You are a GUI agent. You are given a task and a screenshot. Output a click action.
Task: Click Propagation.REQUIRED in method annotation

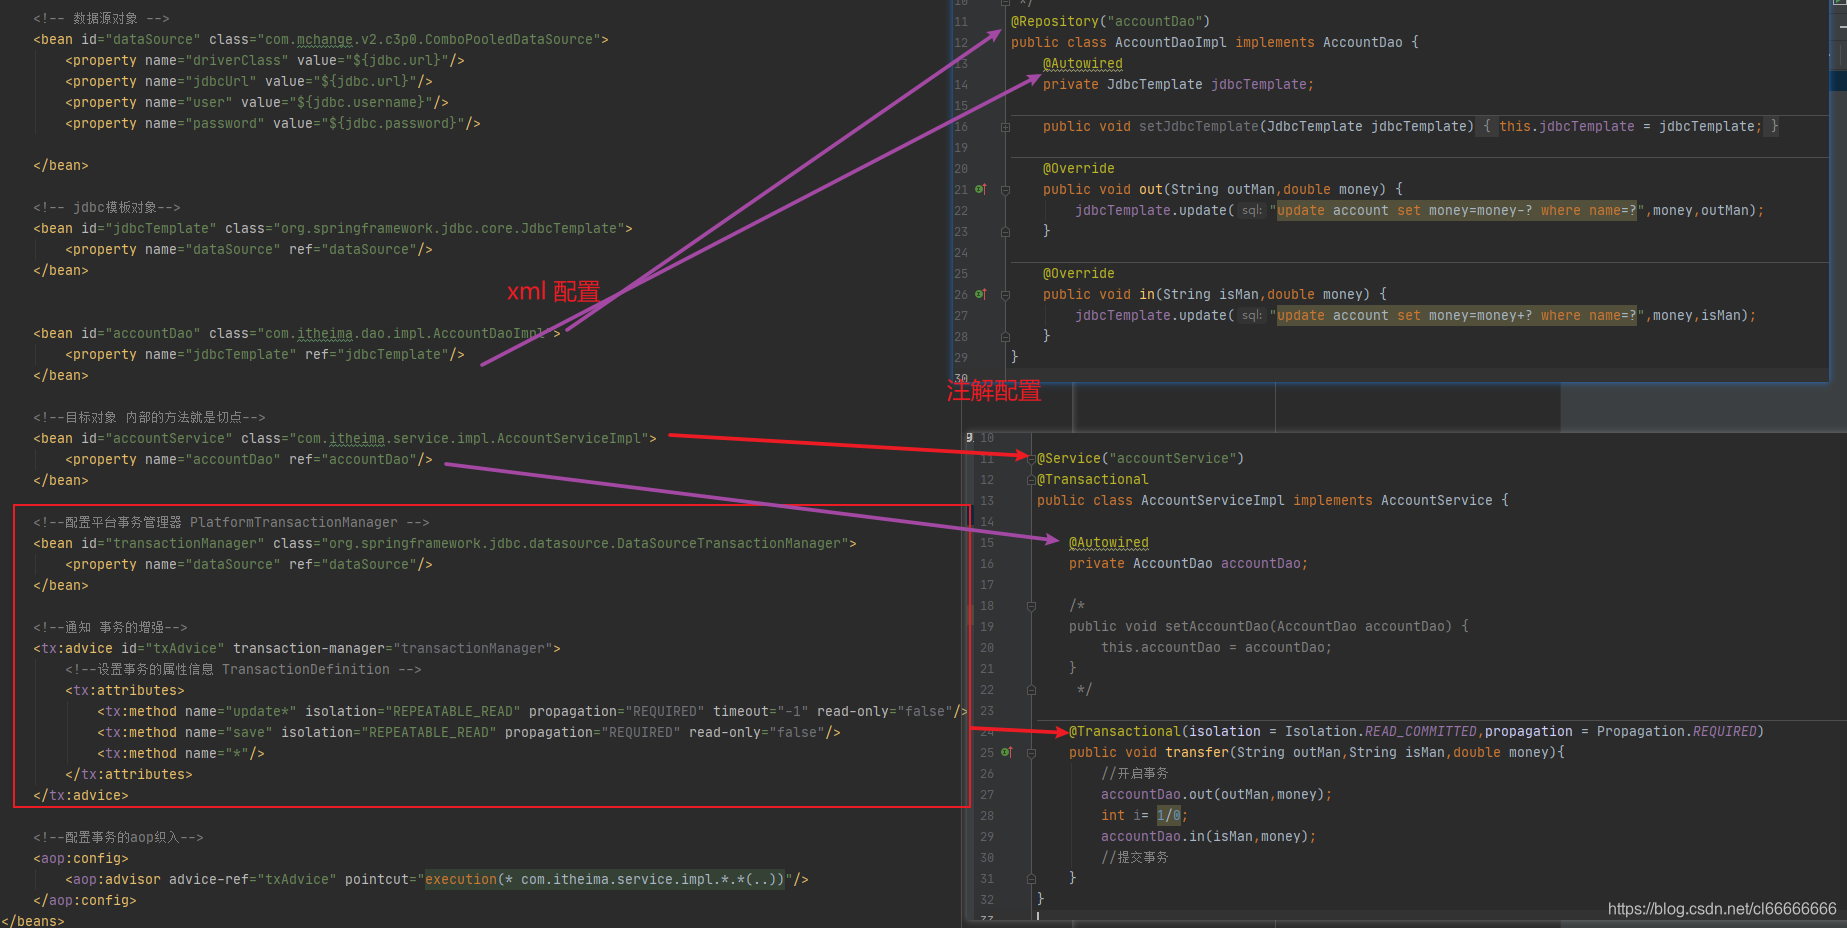tap(1677, 731)
